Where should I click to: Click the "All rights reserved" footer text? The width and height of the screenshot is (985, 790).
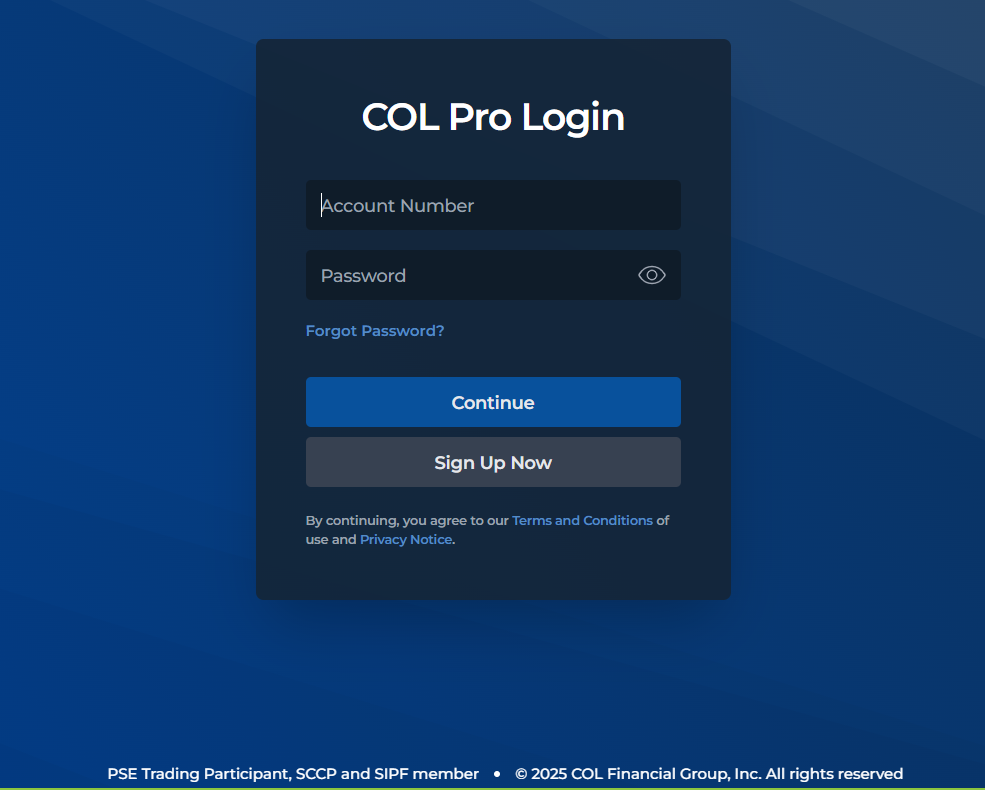(x=834, y=774)
